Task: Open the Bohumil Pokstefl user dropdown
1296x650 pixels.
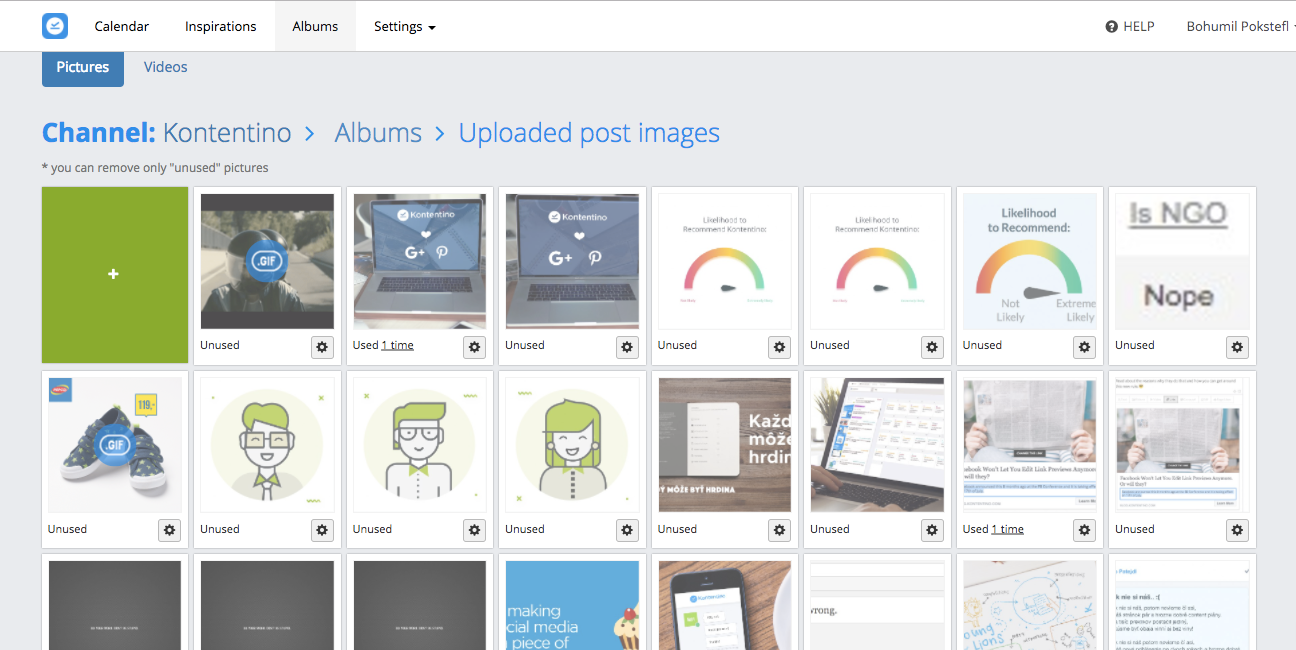Action: 1241,27
